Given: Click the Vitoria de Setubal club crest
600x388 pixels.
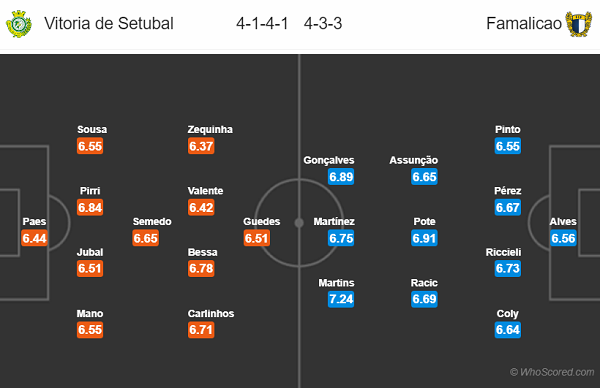Looking at the screenshot, I should coord(19,24).
